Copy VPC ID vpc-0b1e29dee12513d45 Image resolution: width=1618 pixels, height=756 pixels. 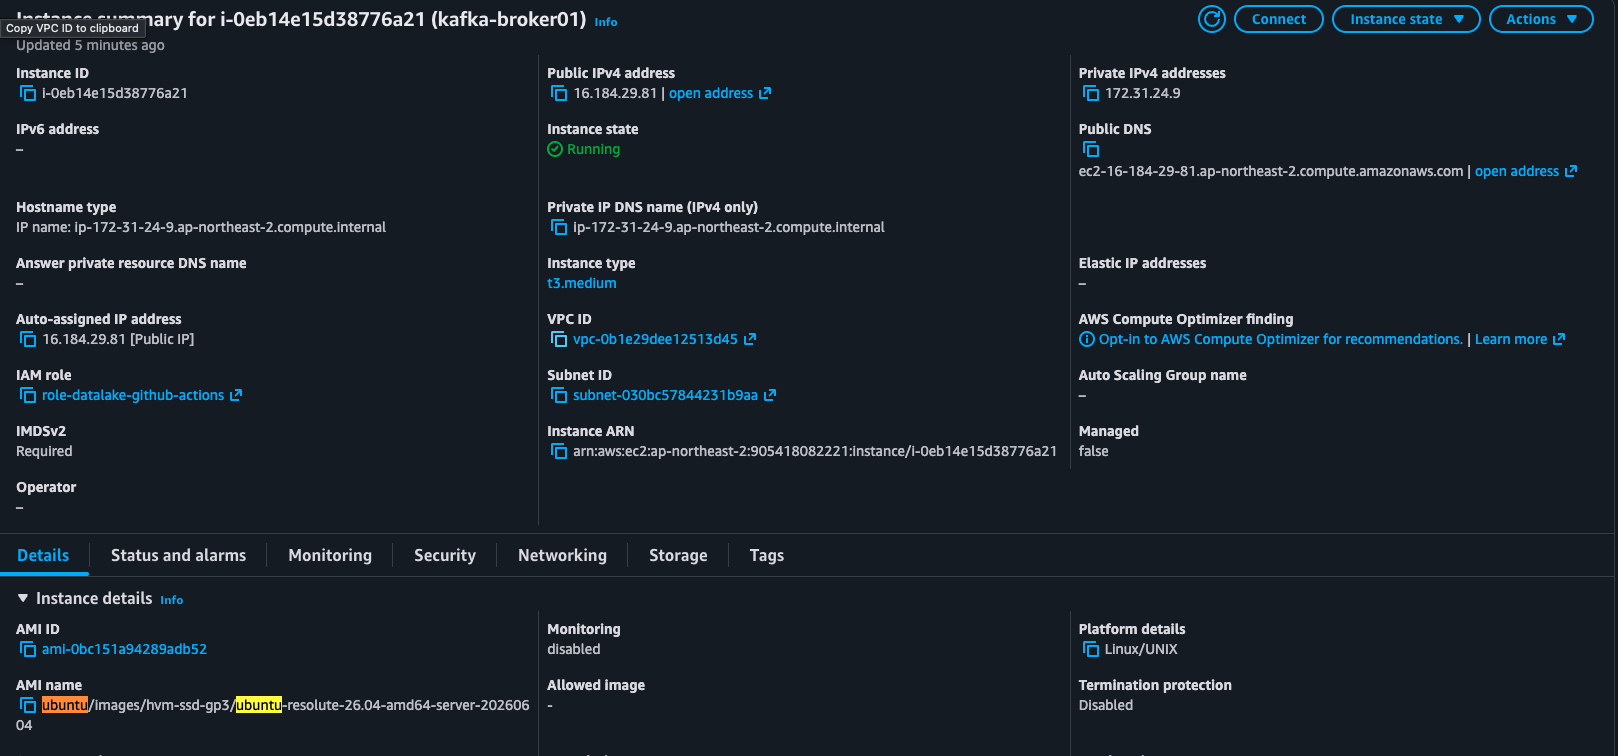pos(559,339)
